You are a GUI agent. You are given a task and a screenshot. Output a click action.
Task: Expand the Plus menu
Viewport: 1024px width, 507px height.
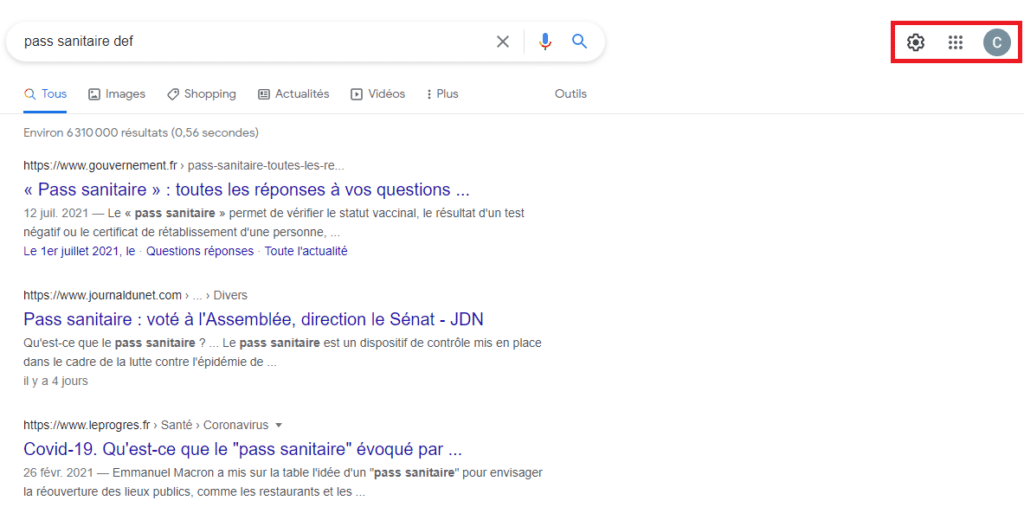[442, 94]
